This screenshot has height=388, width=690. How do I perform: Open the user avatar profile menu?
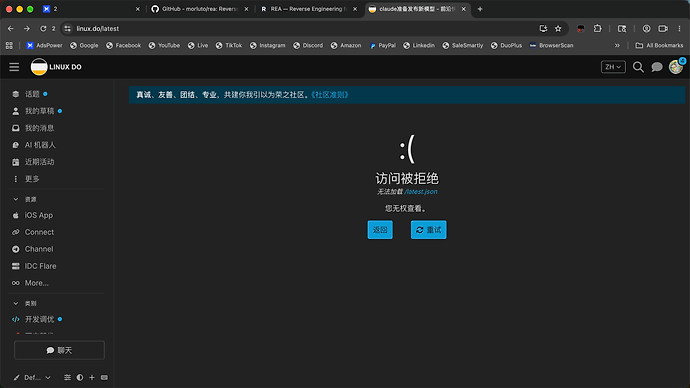pyautogui.click(x=676, y=67)
